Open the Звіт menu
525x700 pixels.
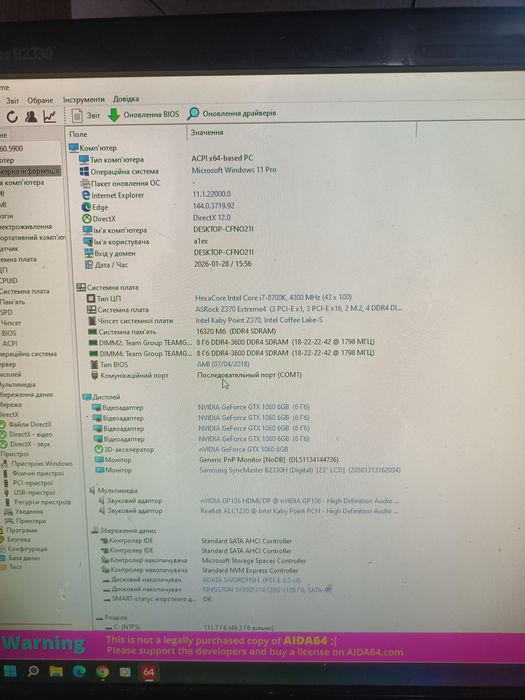click(12, 100)
